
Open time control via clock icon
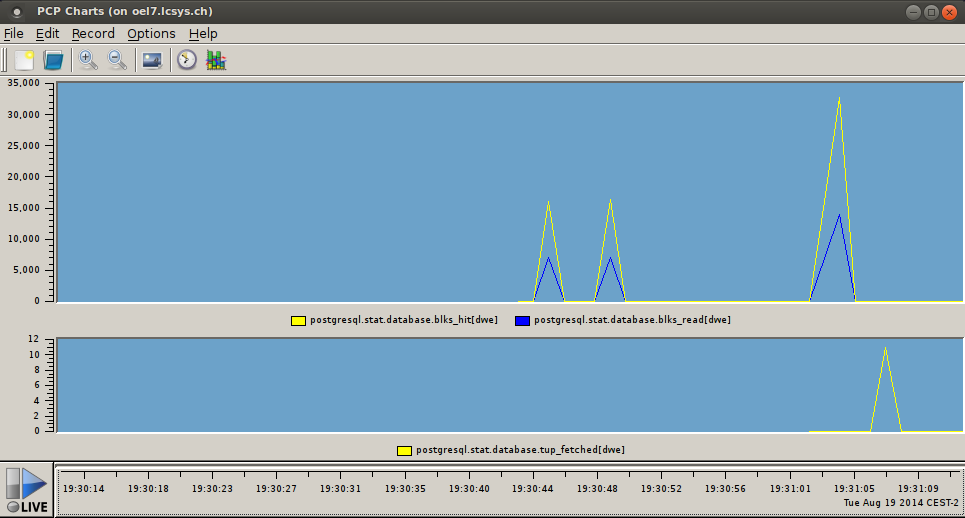pos(187,60)
